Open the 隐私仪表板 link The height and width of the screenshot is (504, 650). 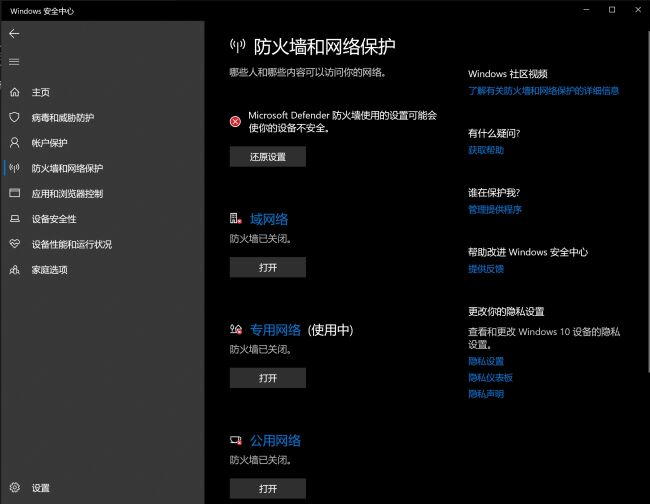(x=490, y=377)
